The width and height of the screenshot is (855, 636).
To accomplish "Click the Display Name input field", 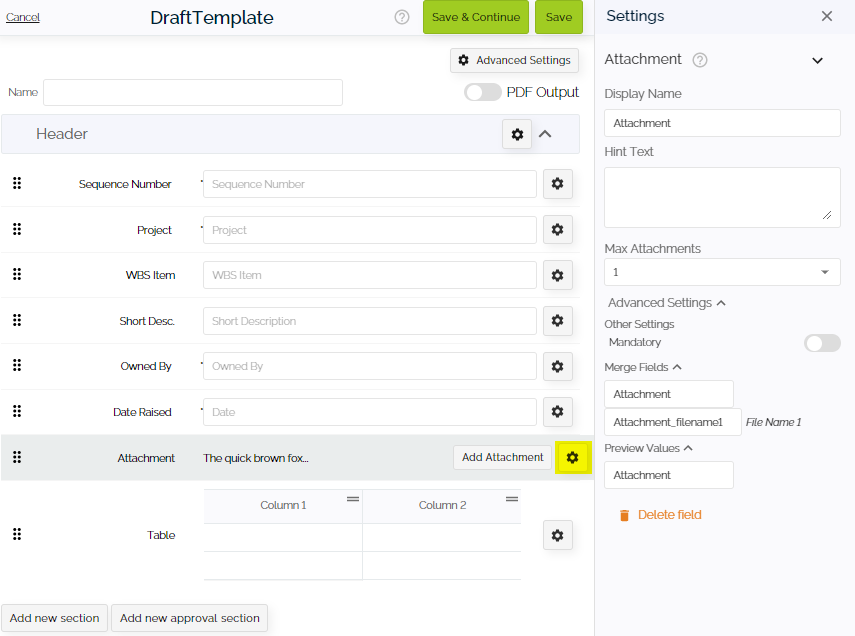I will pyautogui.click(x=722, y=123).
